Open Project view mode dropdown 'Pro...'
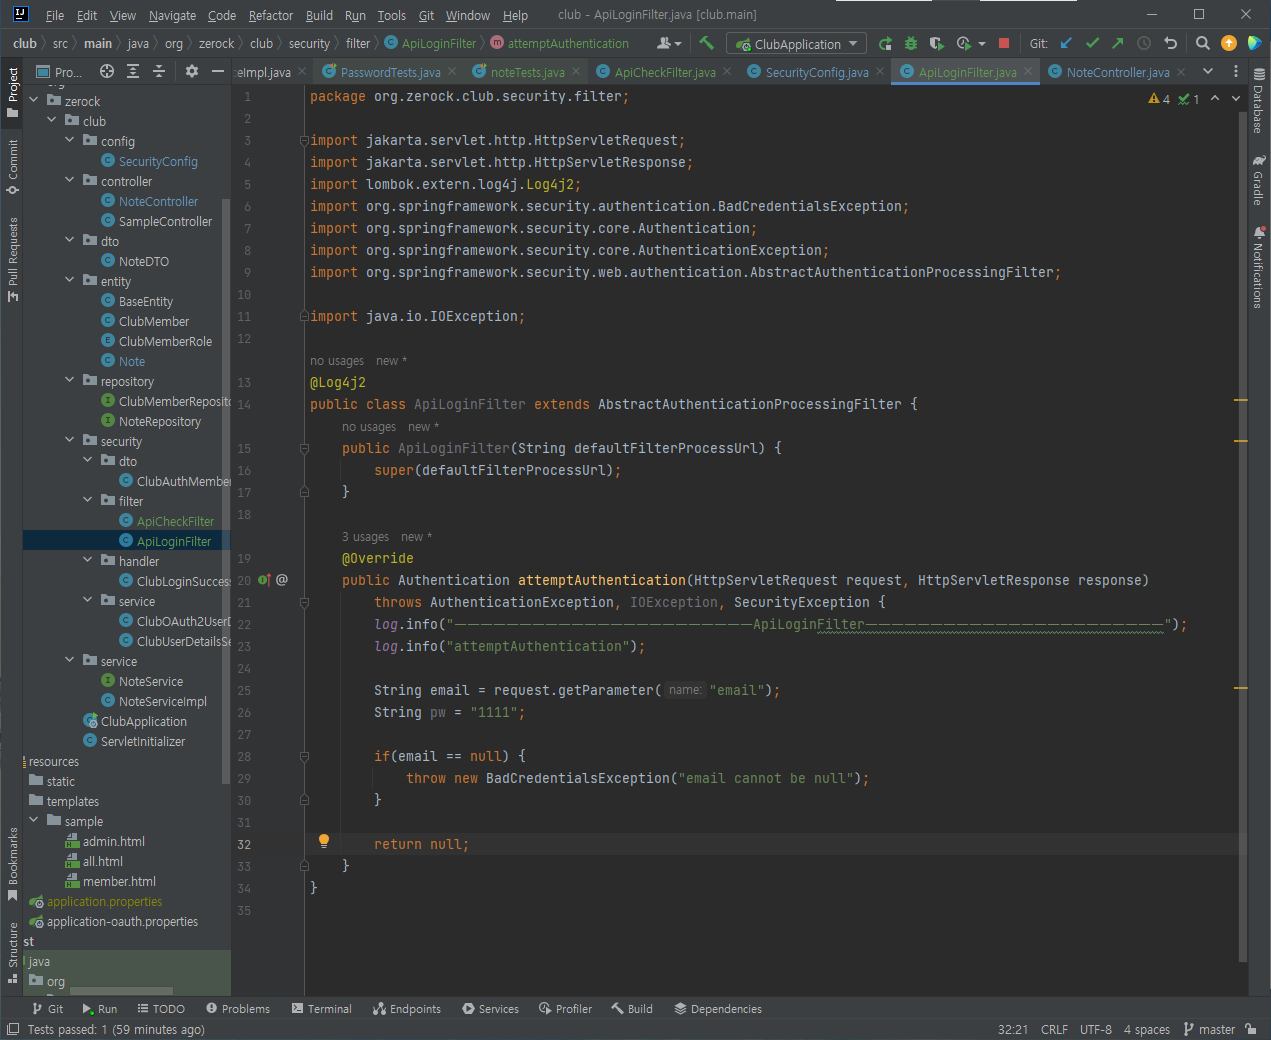The image size is (1271, 1040). [x=60, y=71]
